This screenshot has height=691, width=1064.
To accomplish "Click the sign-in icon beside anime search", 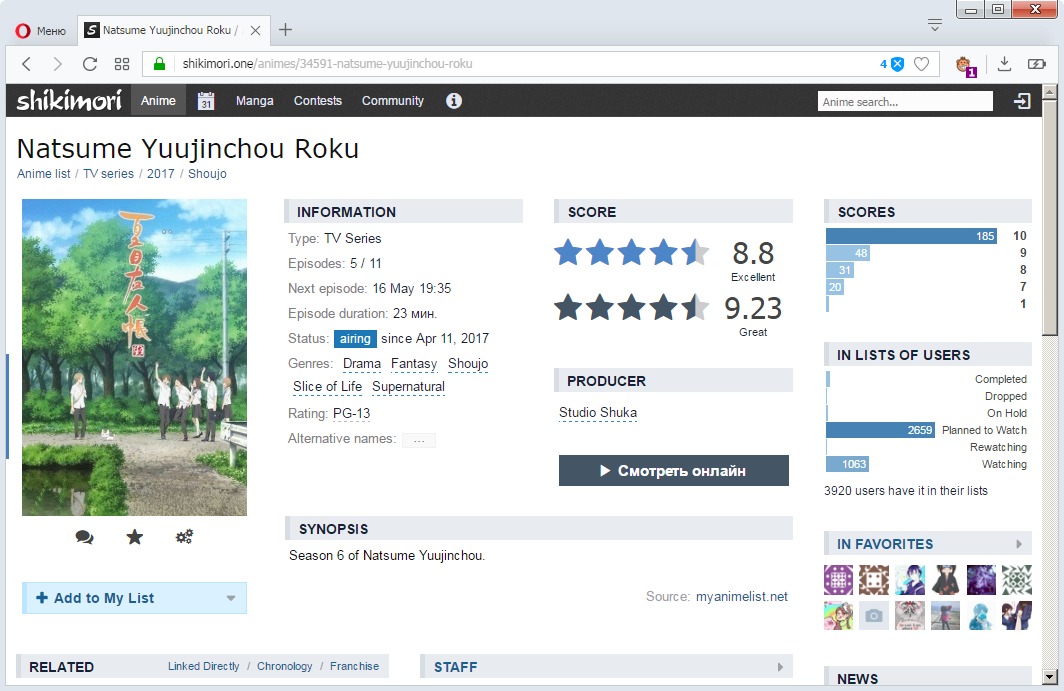I will click(x=1022, y=101).
